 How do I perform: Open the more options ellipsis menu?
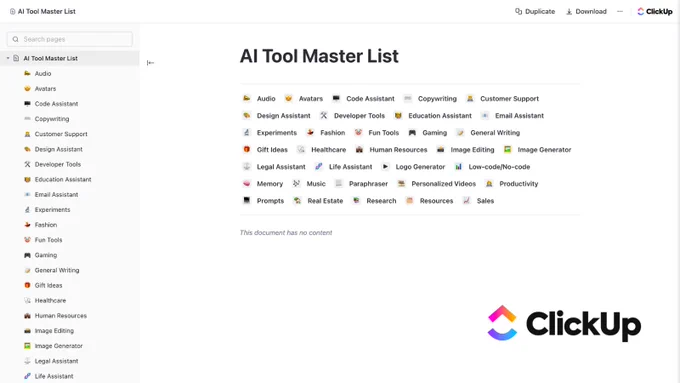[620, 11]
